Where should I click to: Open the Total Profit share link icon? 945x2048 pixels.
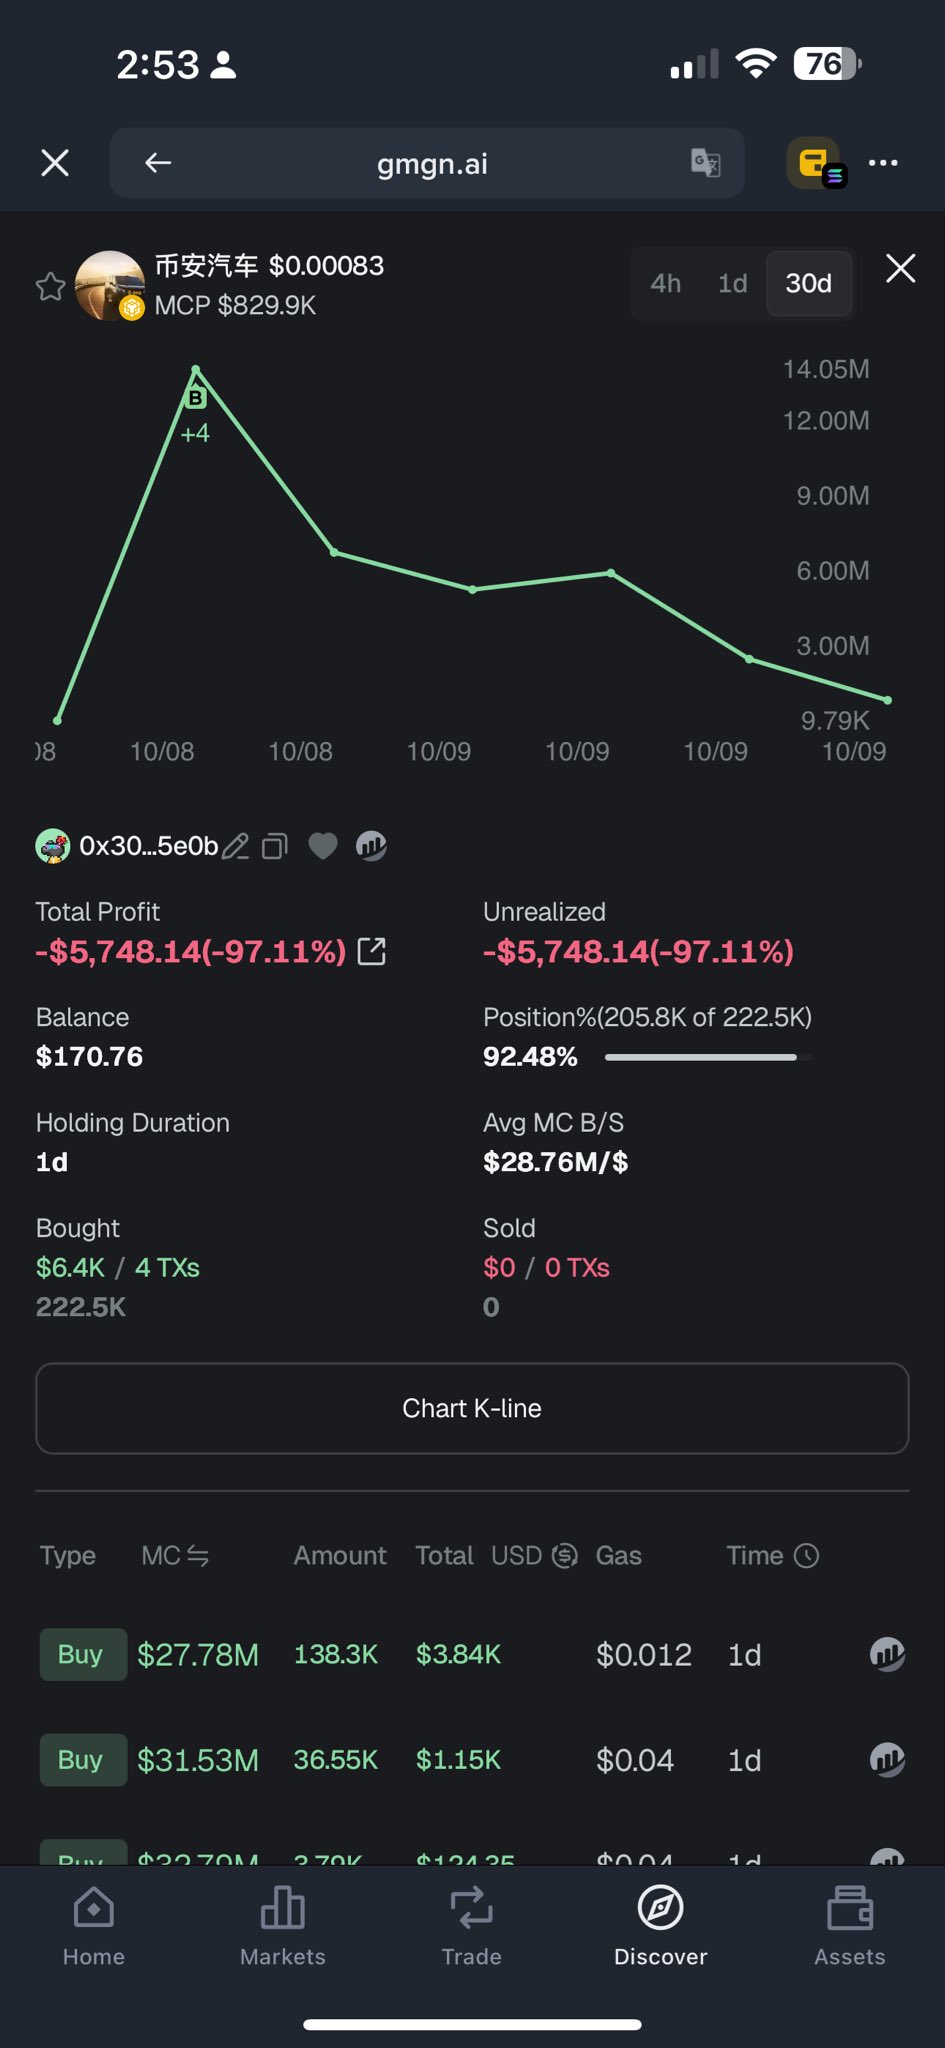[372, 951]
